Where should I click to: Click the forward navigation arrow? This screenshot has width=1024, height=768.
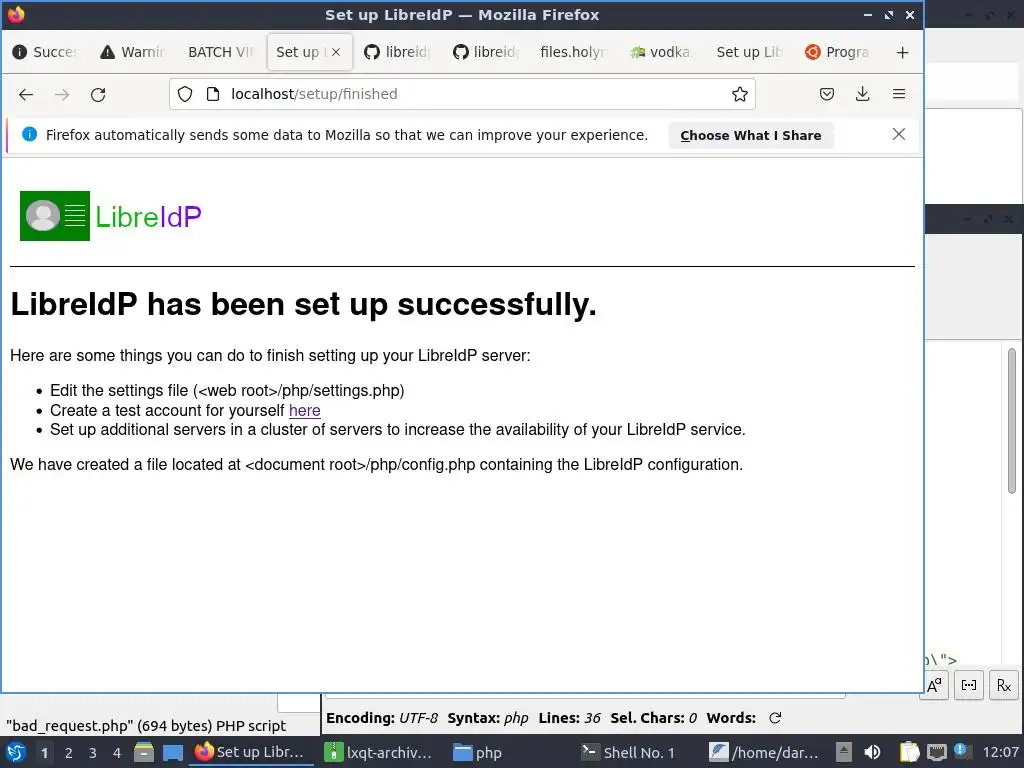tap(62, 95)
